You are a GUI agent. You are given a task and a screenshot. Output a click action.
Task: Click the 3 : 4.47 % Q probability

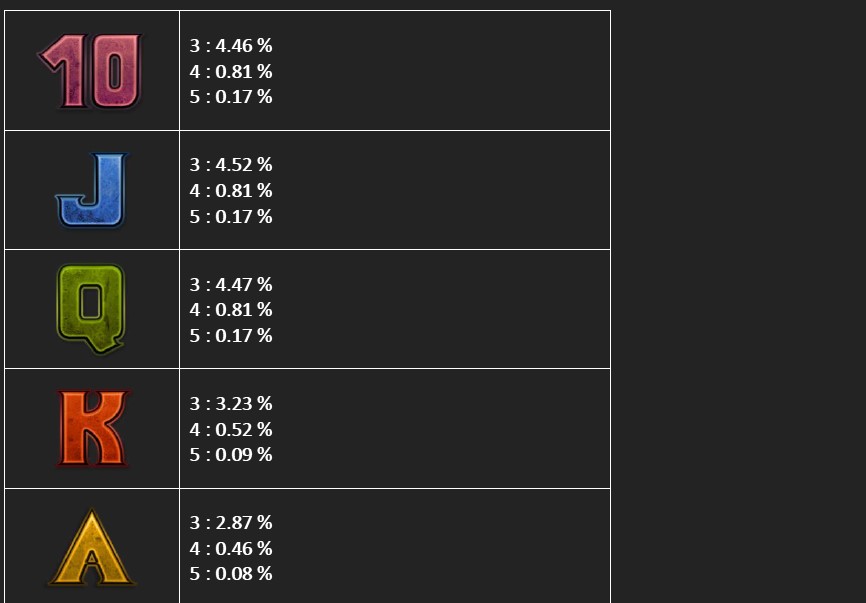pyautogui.click(x=231, y=285)
